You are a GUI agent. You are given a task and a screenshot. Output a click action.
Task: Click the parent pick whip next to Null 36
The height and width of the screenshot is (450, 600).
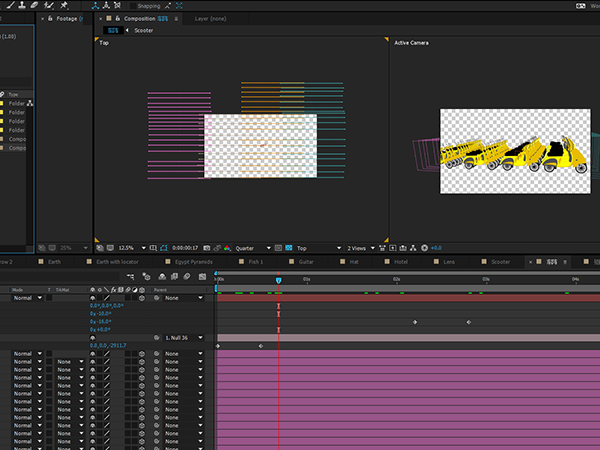pos(157,338)
